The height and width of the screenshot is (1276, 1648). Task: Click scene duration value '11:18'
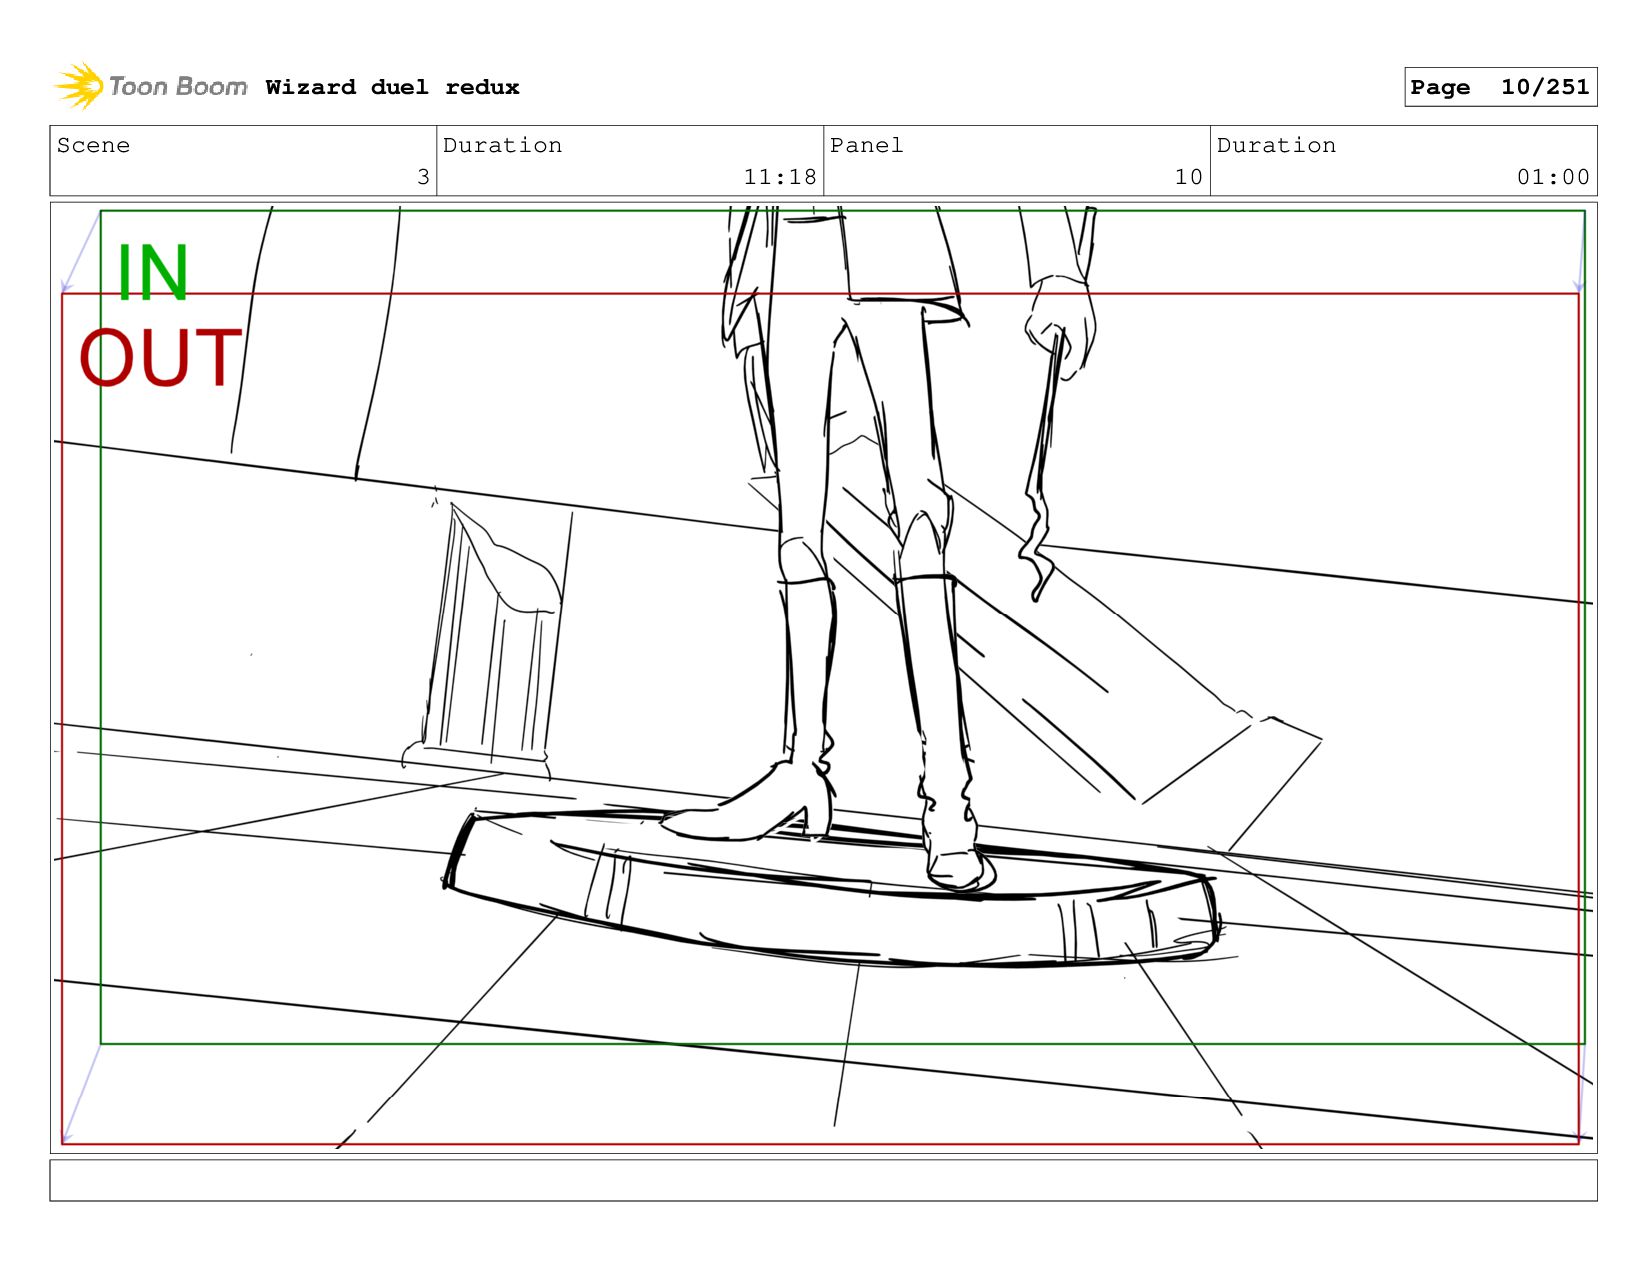click(780, 177)
